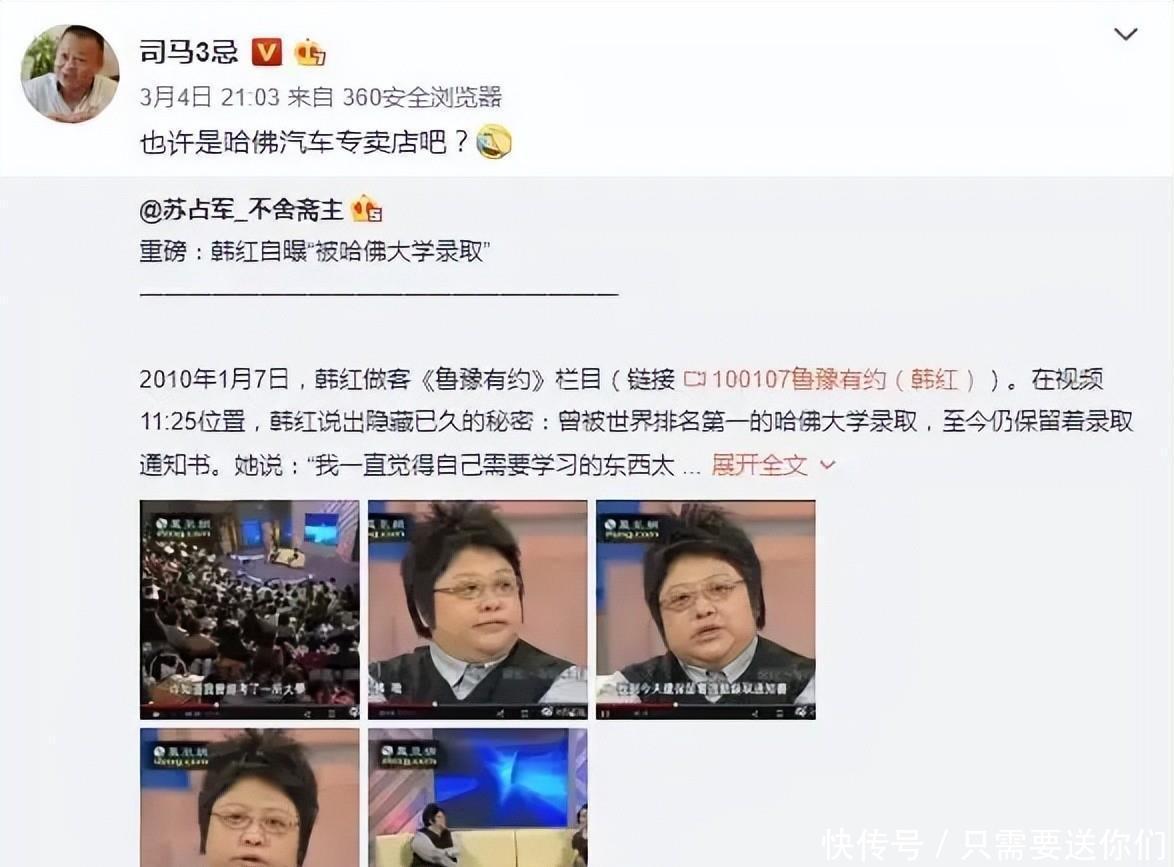Click the 360安全浏览器 source link
Image resolution: width=1174 pixels, height=867 pixels.
[422, 97]
